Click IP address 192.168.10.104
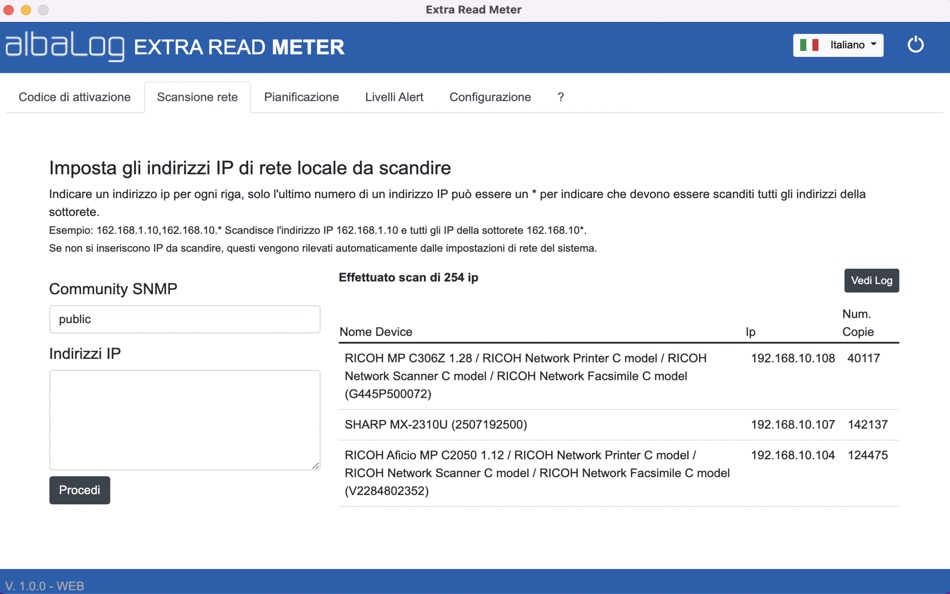The width and height of the screenshot is (950, 594). (792, 455)
